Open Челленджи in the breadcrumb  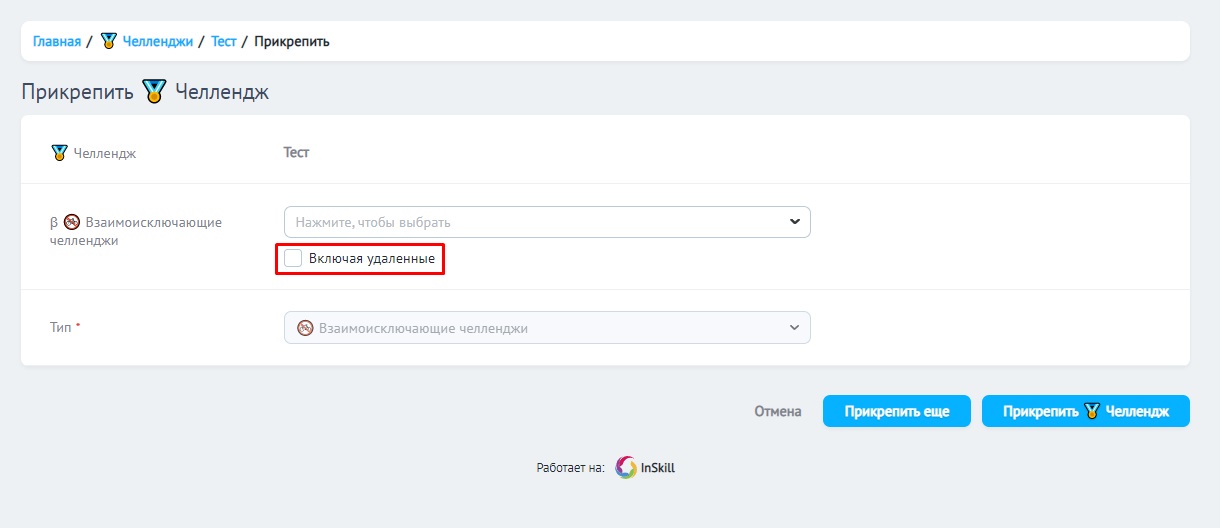[157, 41]
